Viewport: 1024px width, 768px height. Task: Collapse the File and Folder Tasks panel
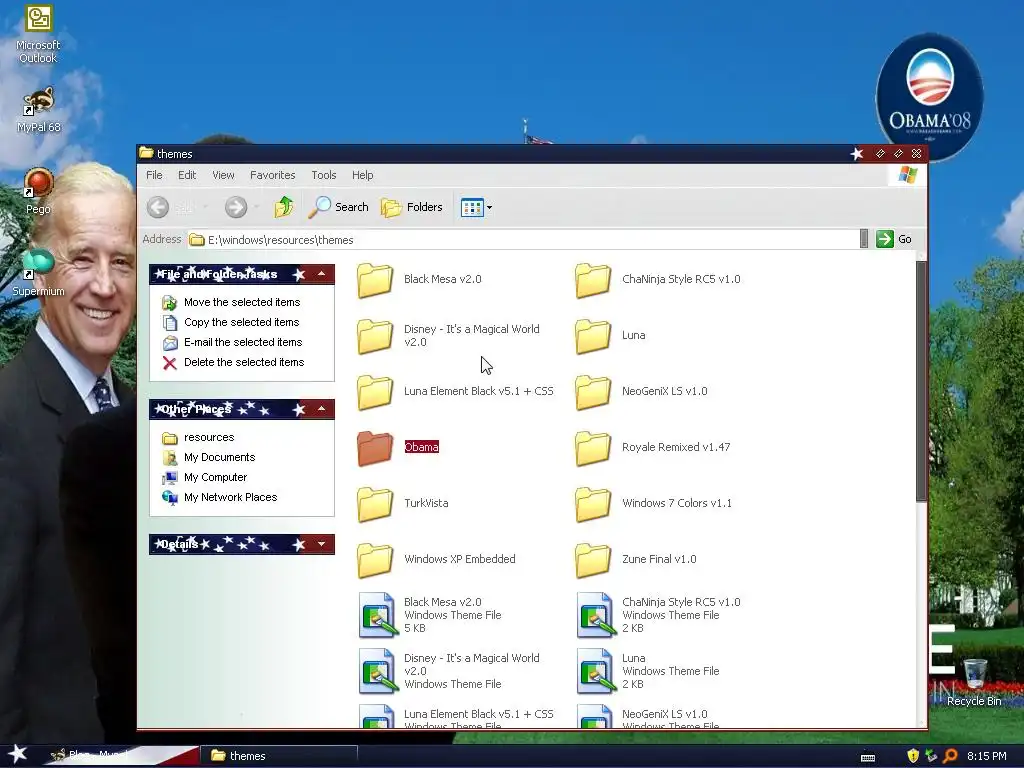(x=322, y=274)
